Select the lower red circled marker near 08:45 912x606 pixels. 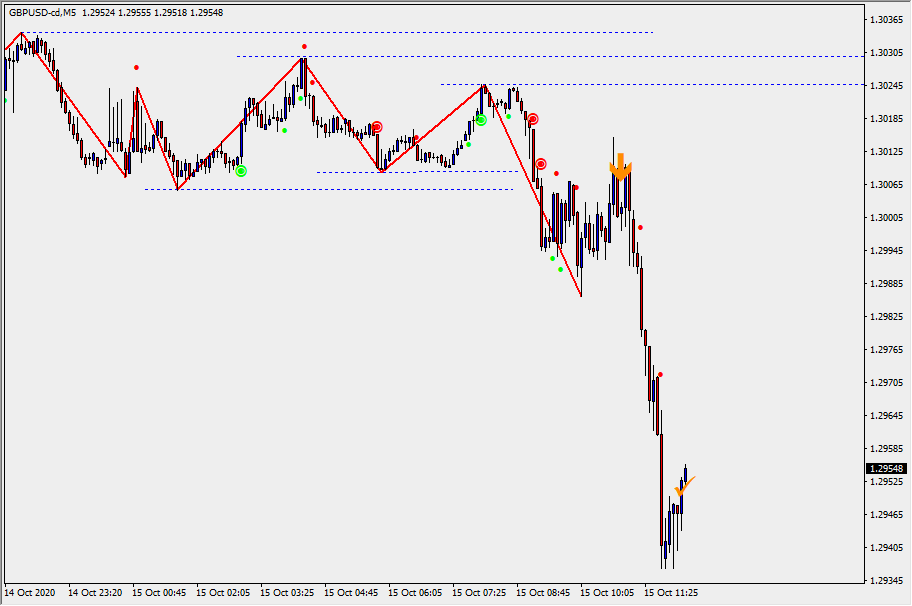[541, 163]
